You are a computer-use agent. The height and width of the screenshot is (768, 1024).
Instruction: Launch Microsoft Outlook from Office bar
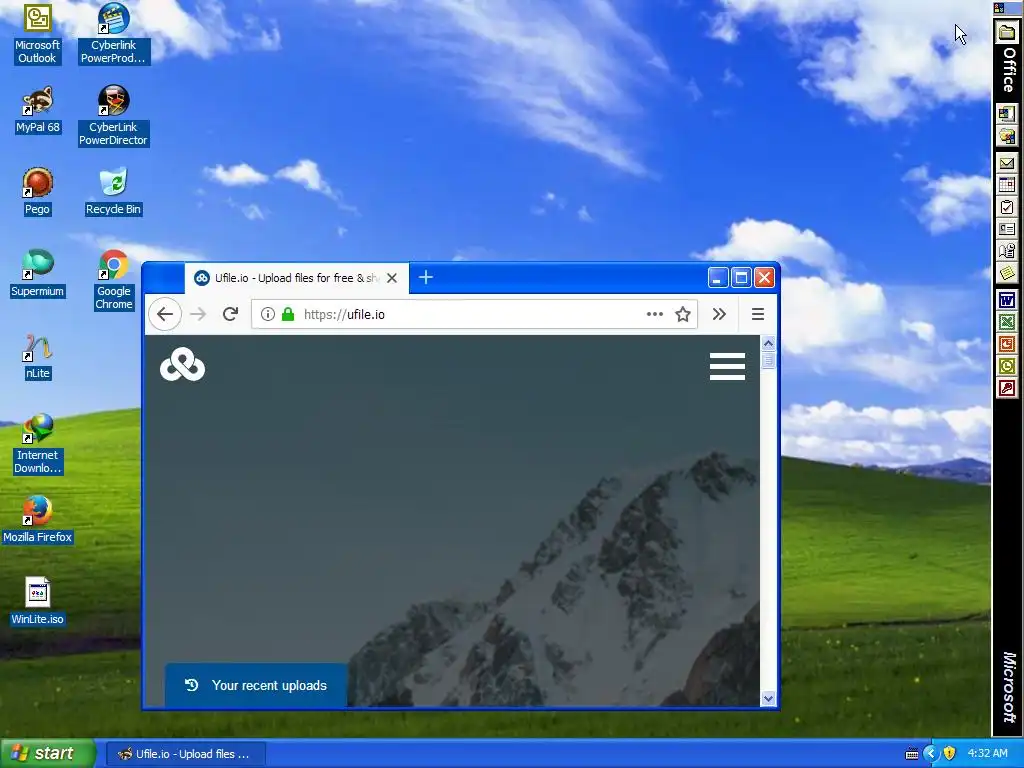coord(1007,366)
